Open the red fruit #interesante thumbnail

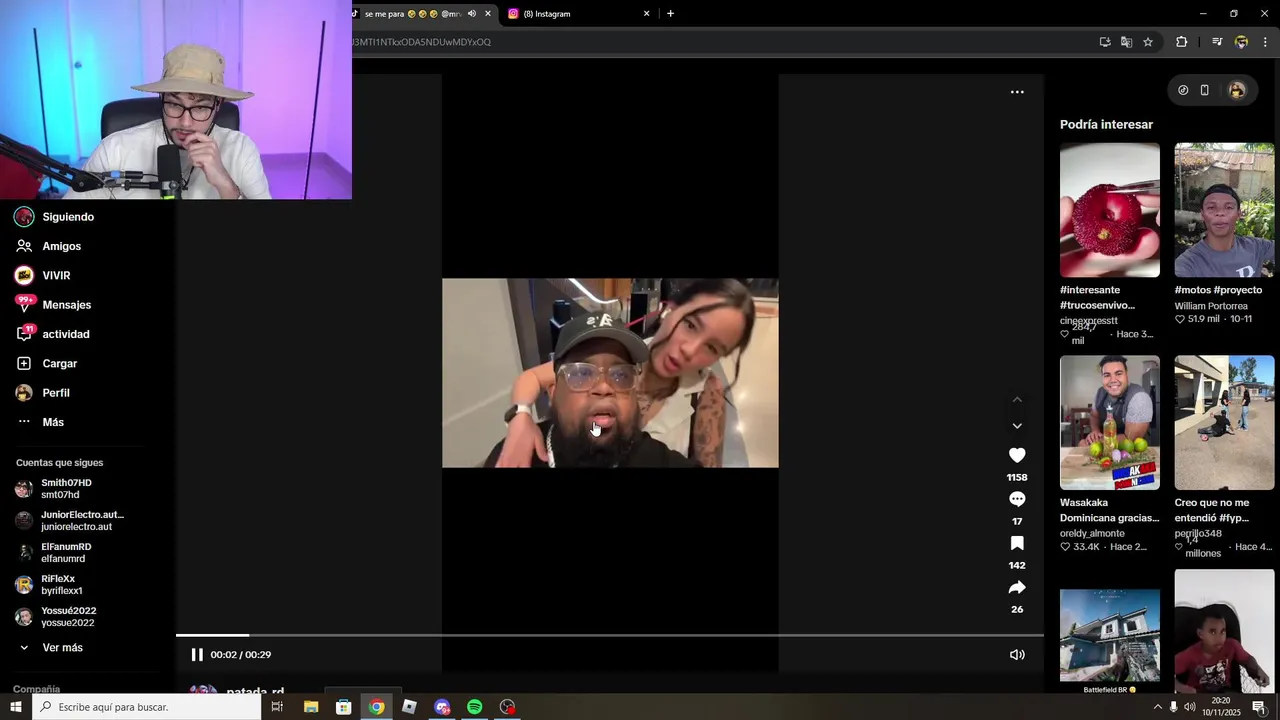(x=1110, y=210)
